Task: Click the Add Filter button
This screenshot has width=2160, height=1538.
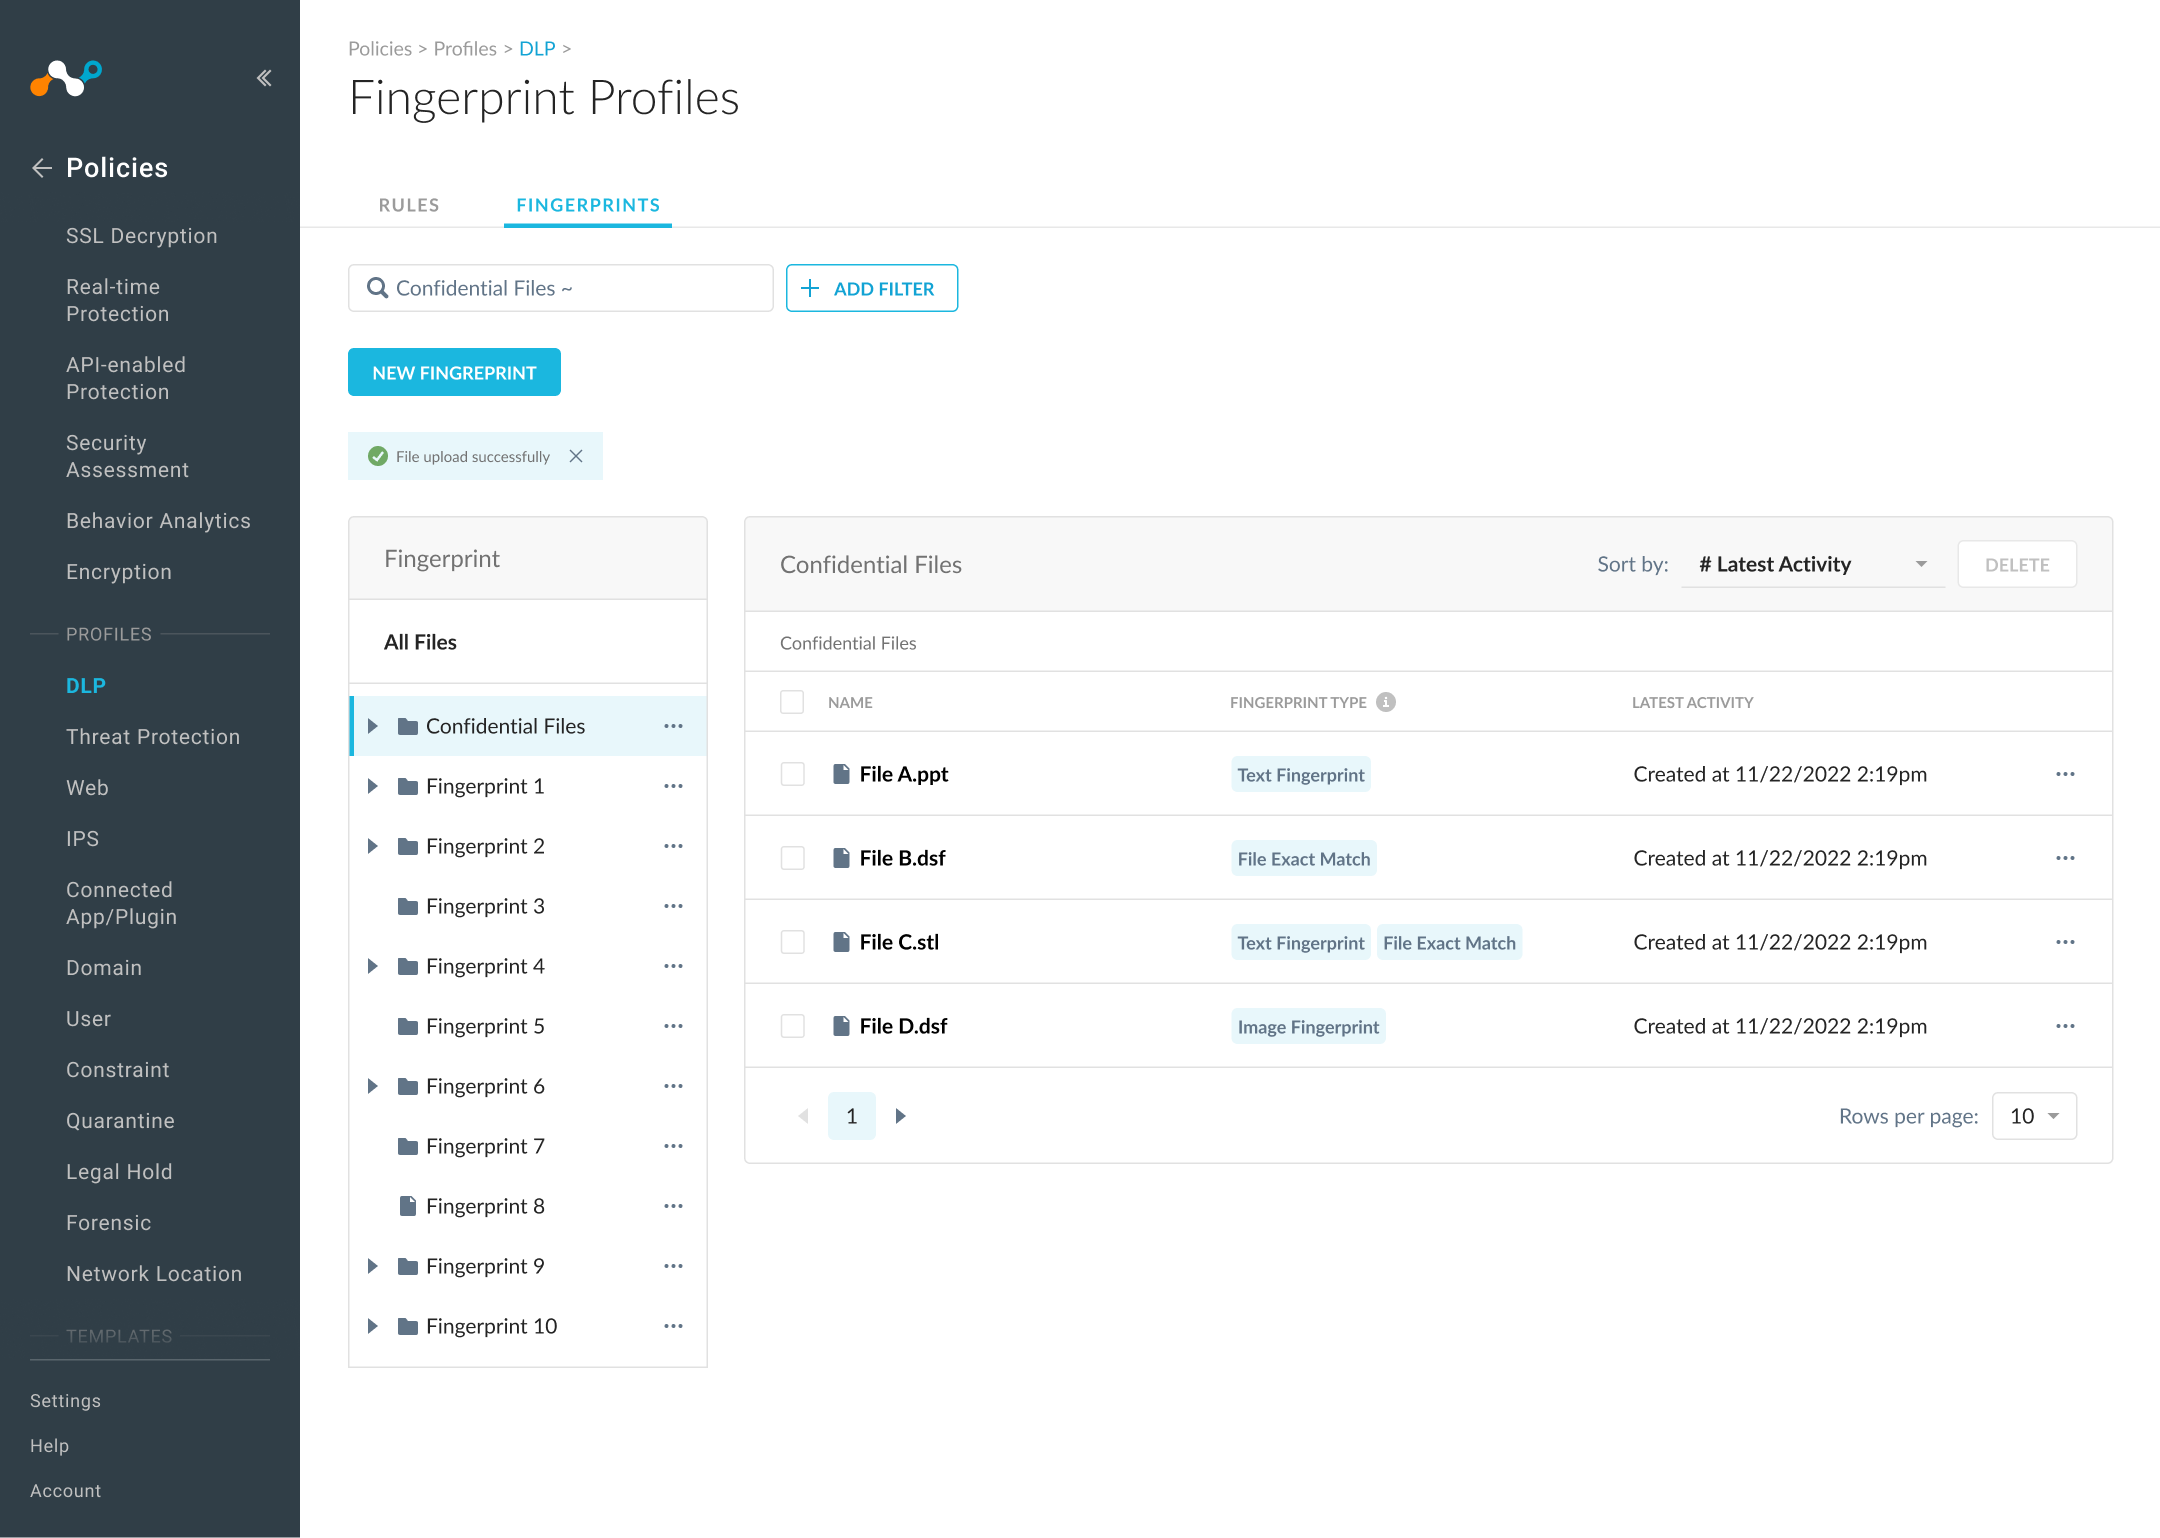Action: pyautogui.click(x=871, y=288)
